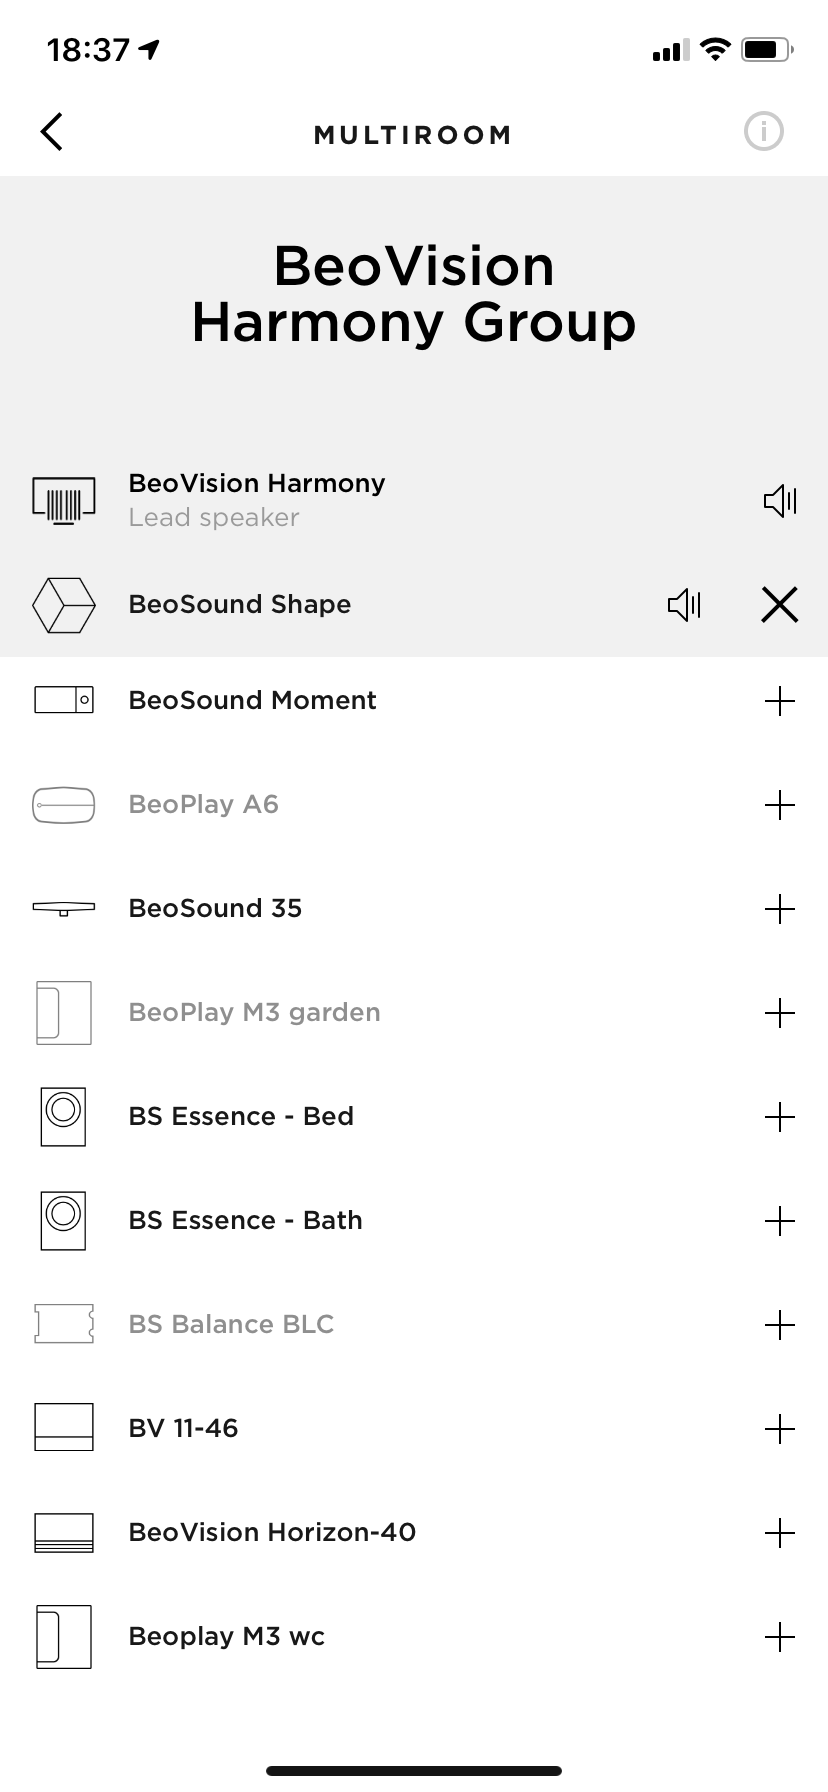Add BeoSound 35 to the group
This screenshot has height=1792, width=828.
(779, 909)
